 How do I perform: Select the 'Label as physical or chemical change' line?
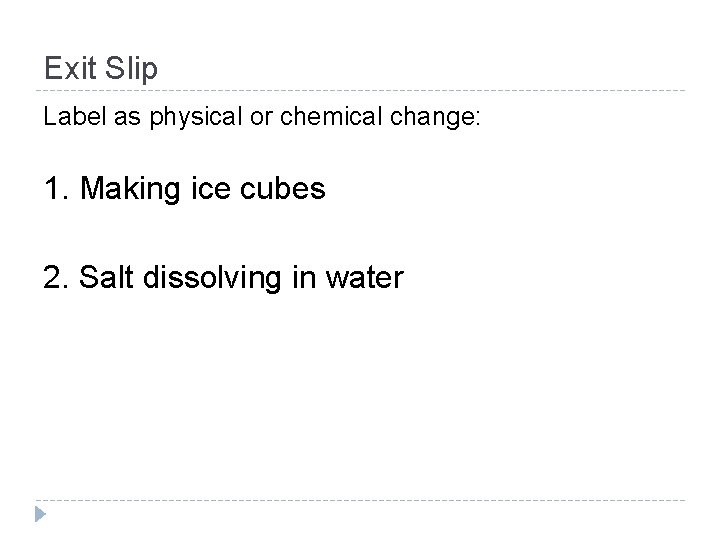(262, 117)
